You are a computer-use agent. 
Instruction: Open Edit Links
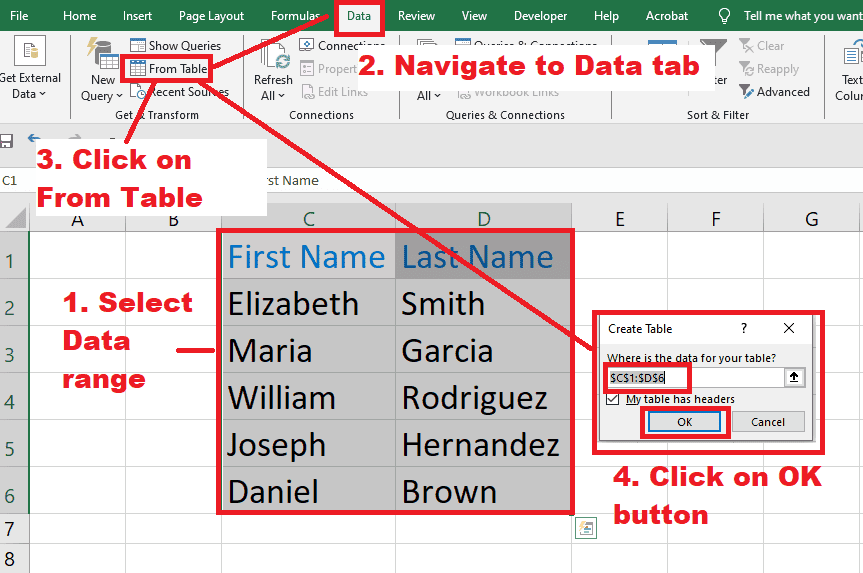(x=335, y=92)
